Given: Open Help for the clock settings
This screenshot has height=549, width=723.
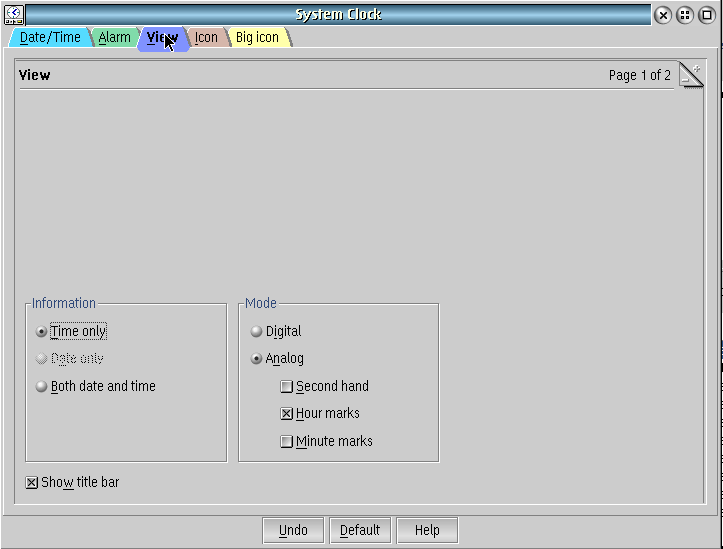Looking at the screenshot, I should 427,531.
